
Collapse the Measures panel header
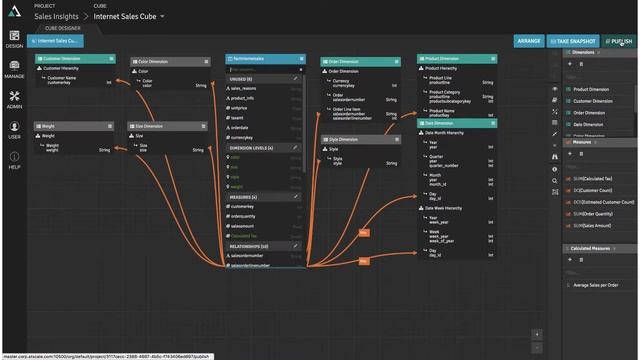(x=599, y=142)
